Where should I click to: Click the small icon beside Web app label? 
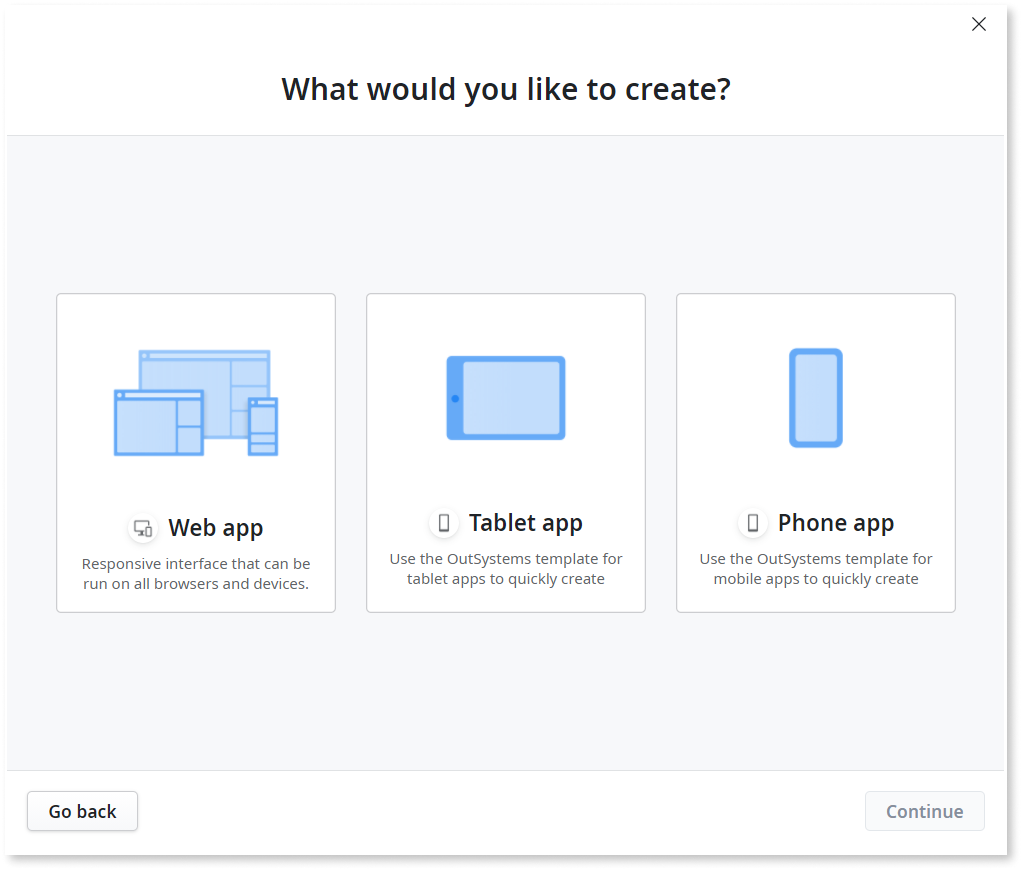point(142,528)
